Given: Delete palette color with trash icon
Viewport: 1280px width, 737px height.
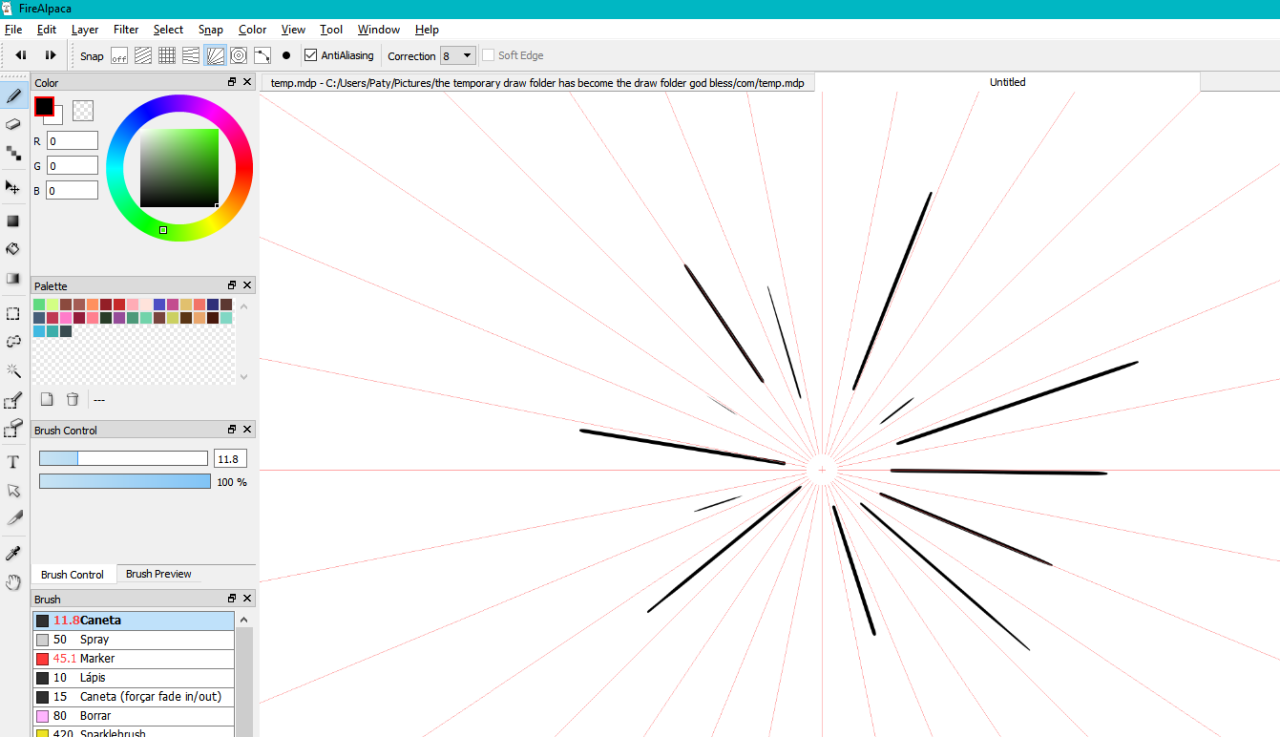Looking at the screenshot, I should pyautogui.click(x=72, y=399).
